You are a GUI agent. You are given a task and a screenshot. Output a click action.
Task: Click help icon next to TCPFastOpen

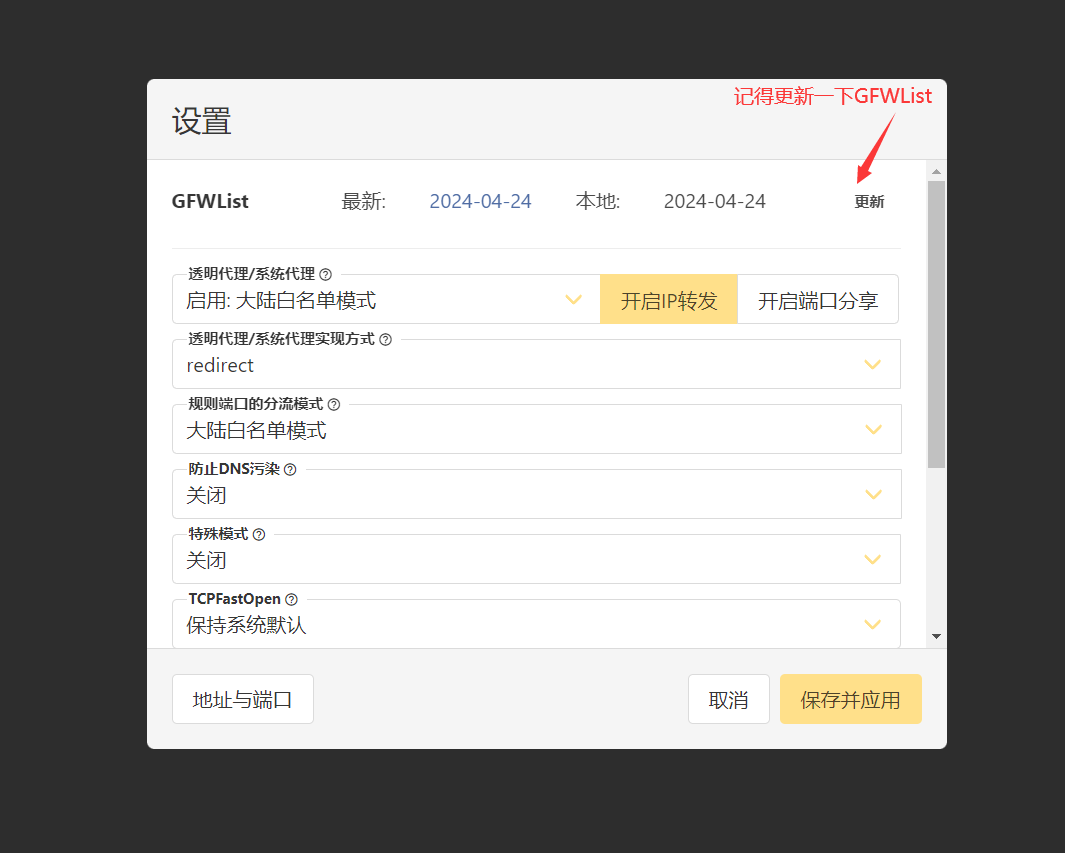click(x=292, y=600)
